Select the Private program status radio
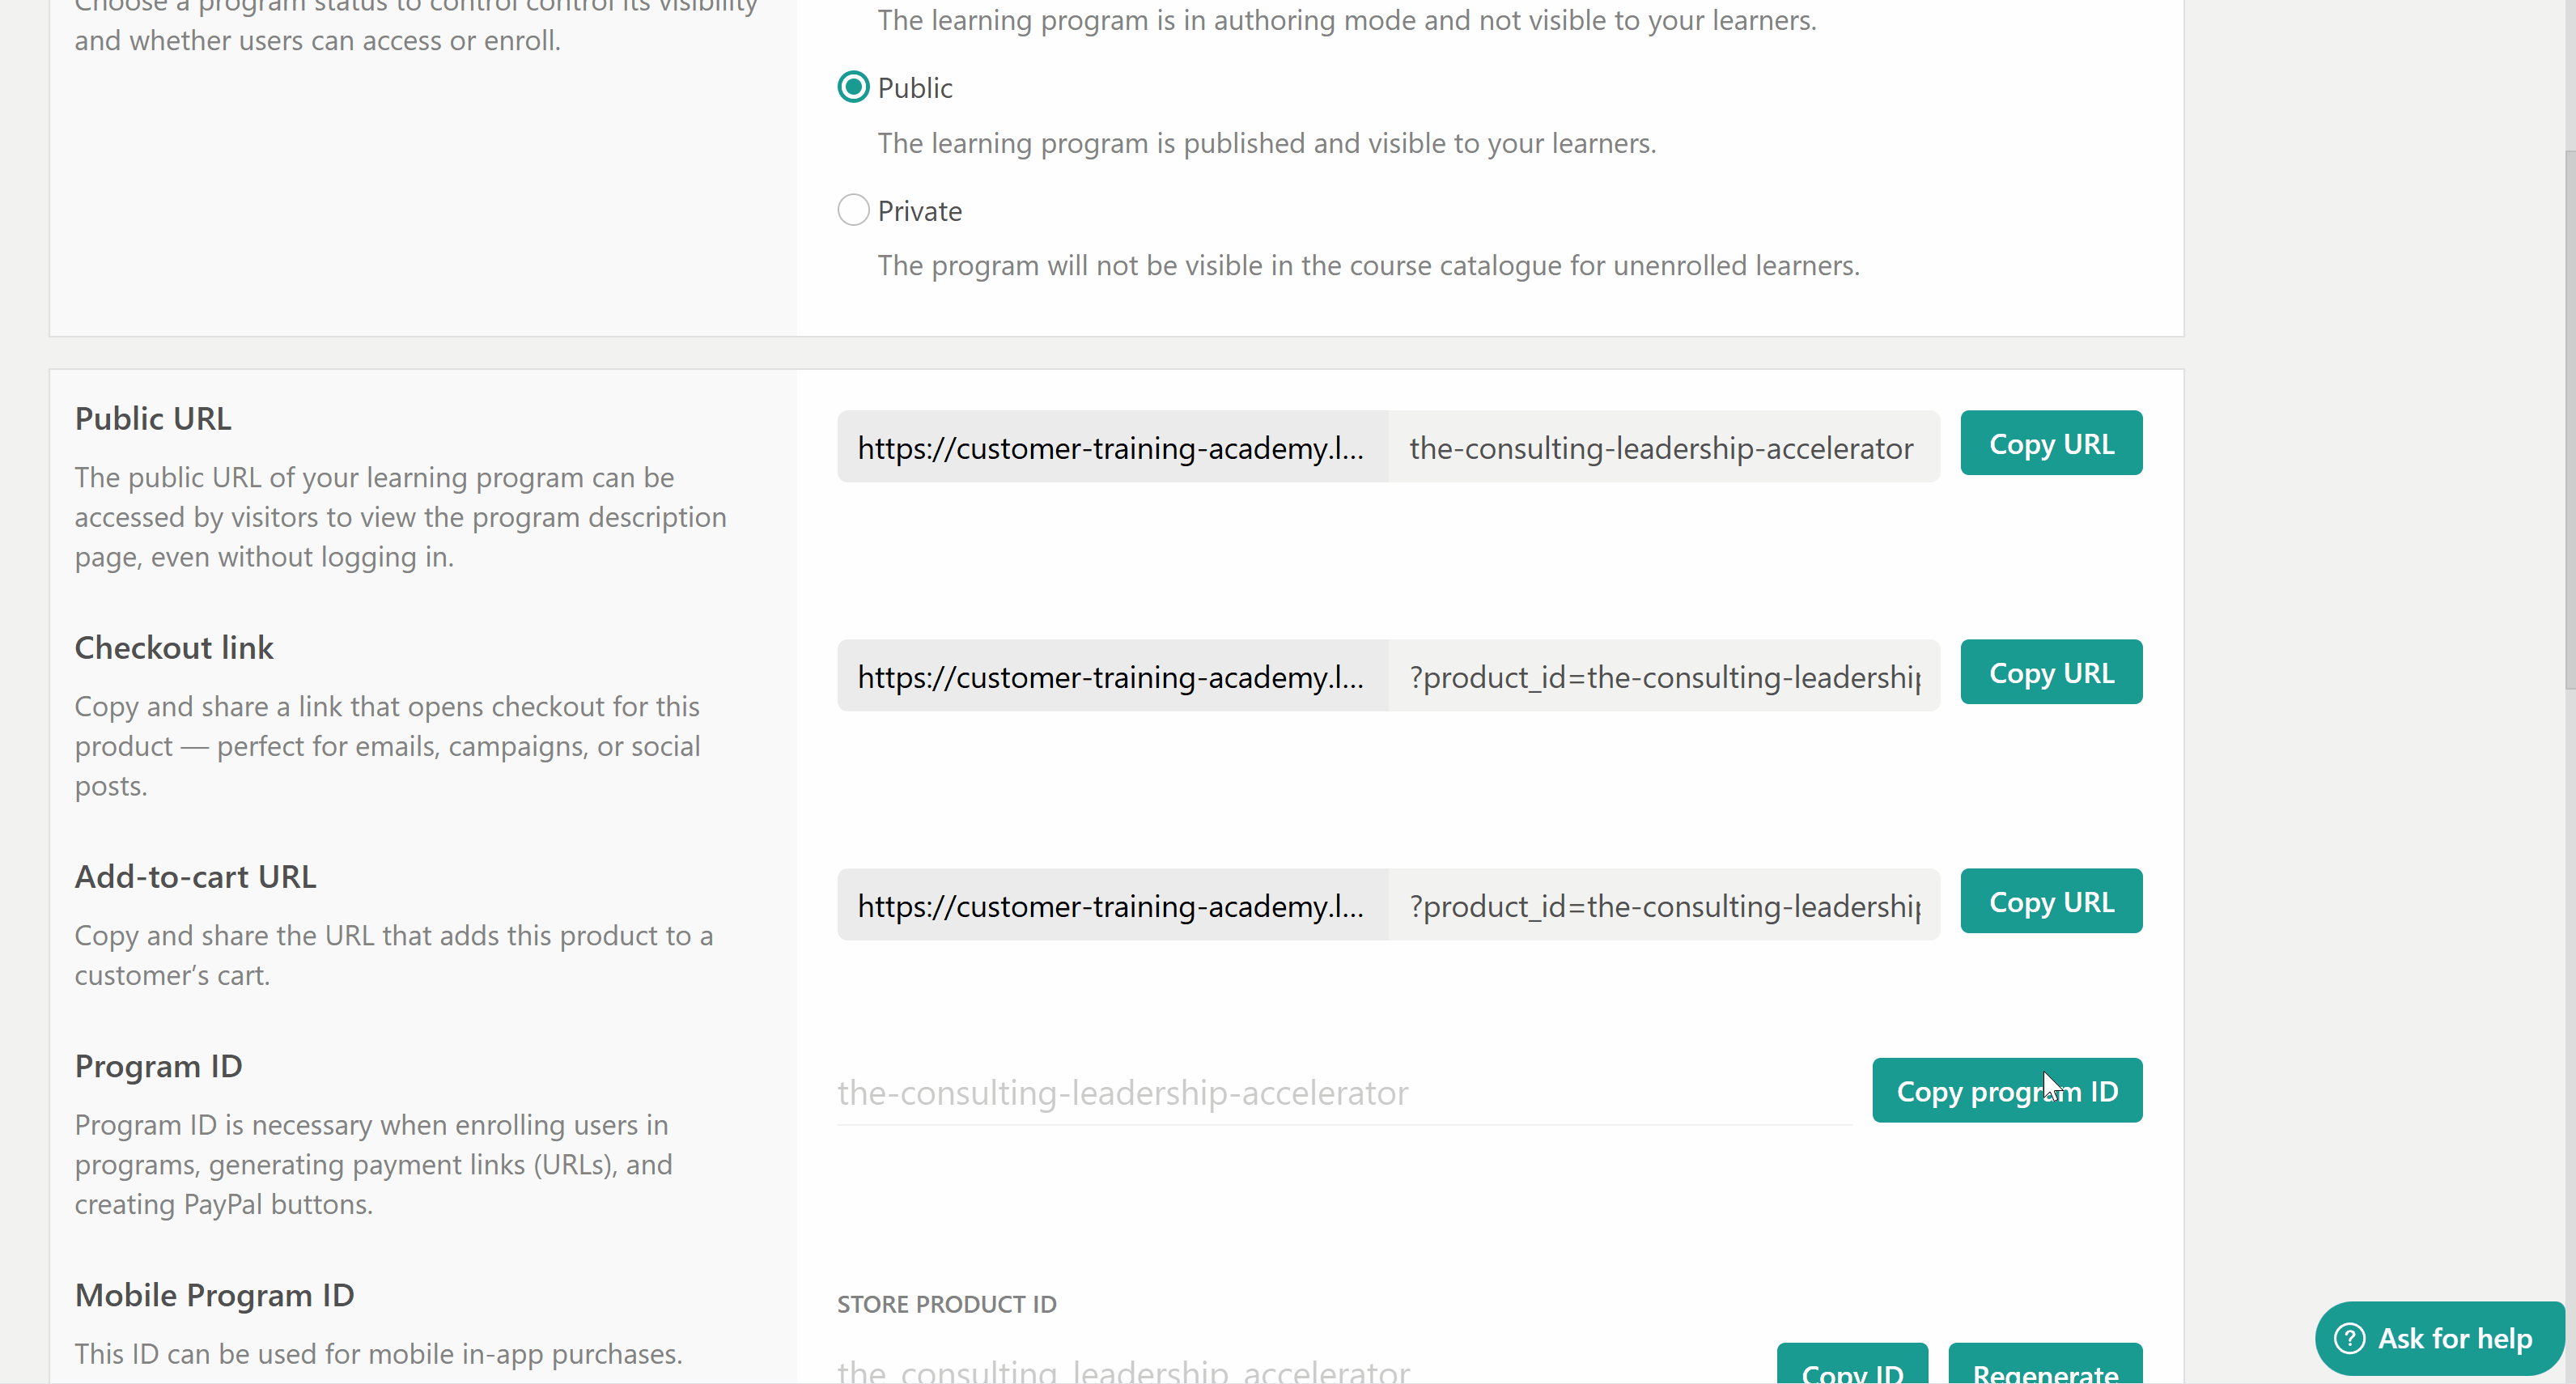The image size is (2576, 1384). (853, 210)
